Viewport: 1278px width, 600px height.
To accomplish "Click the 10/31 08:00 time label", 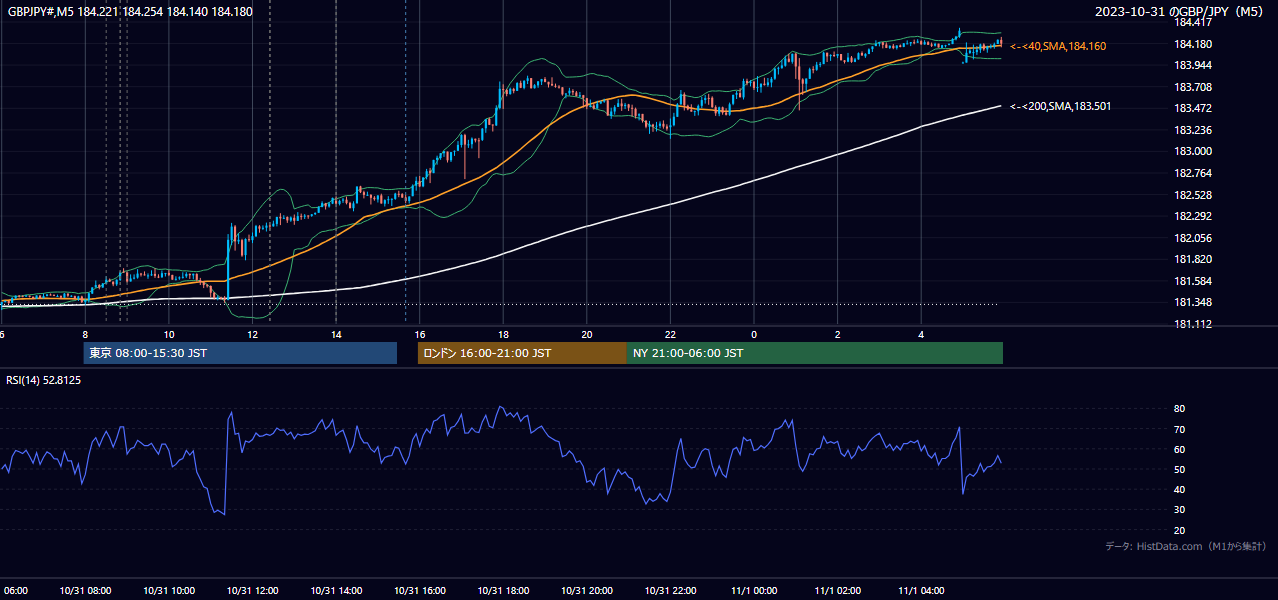I will click(x=85, y=590).
